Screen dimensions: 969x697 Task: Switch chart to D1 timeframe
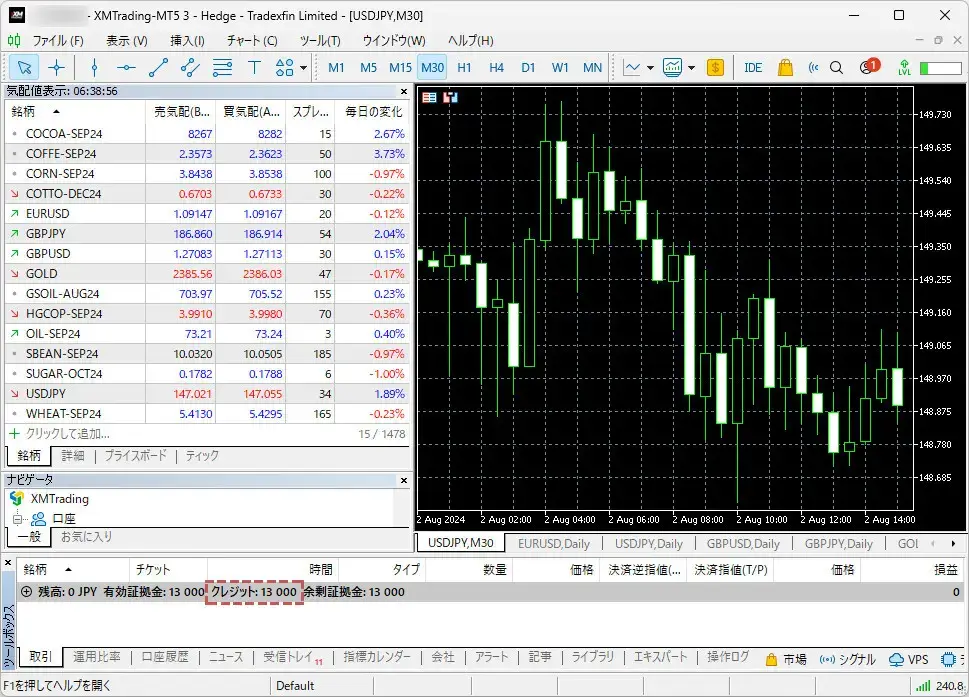point(528,67)
